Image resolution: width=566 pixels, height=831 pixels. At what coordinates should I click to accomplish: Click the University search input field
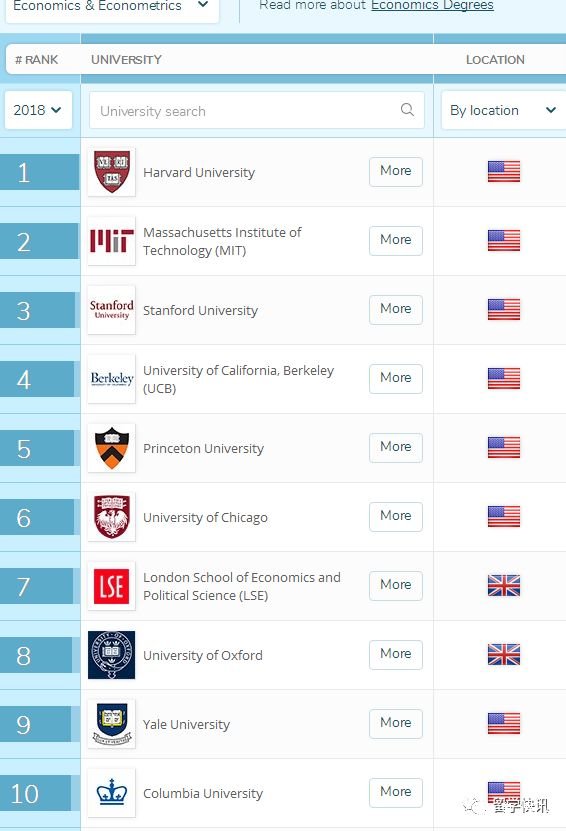coord(257,110)
